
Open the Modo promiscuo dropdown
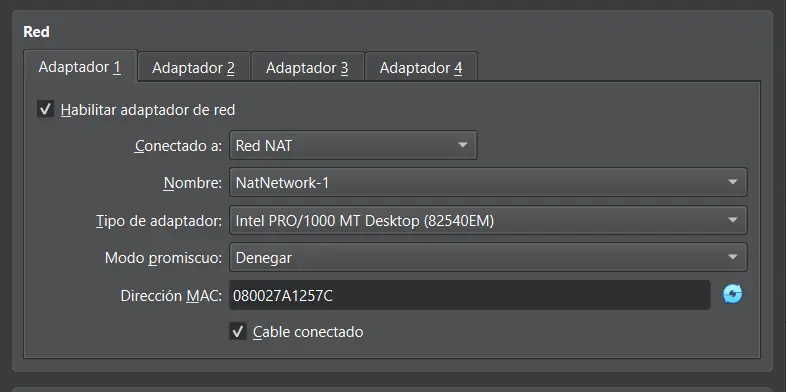[488, 258]
